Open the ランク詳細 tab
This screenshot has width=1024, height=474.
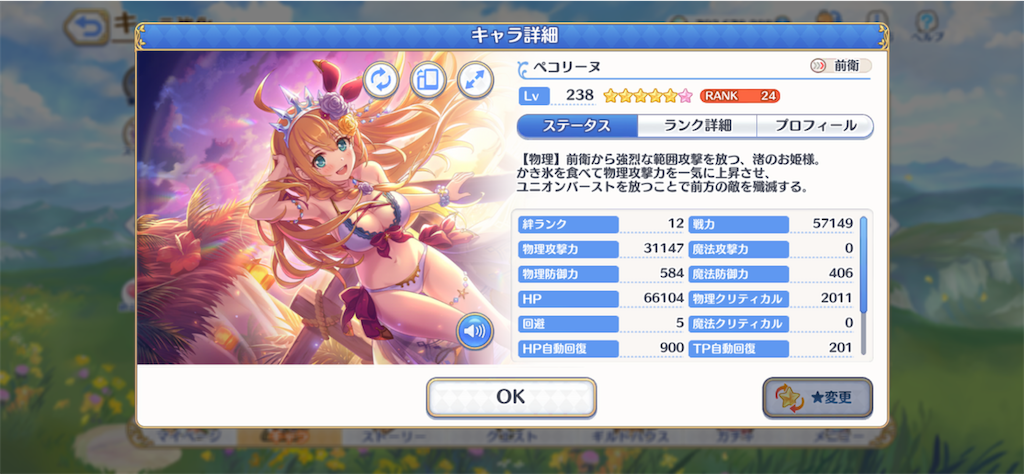pyautogui.click(x=697, y=126)
